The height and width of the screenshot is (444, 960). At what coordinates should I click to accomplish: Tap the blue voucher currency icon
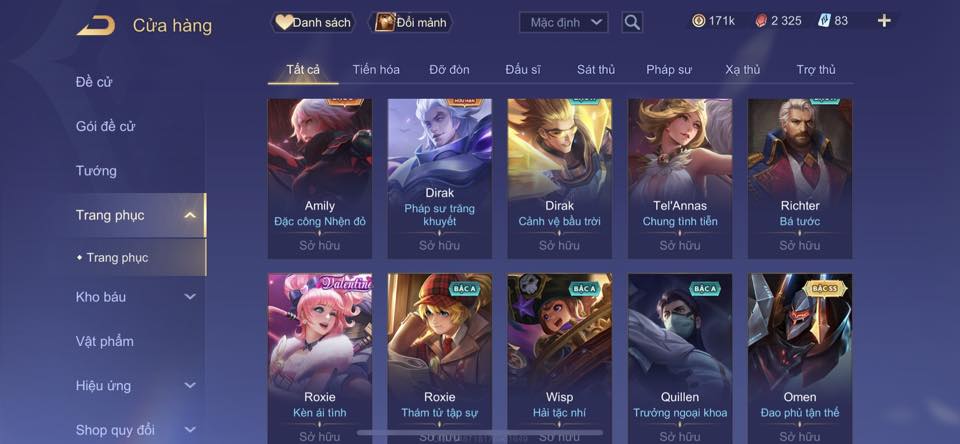[x=824, y=21]
